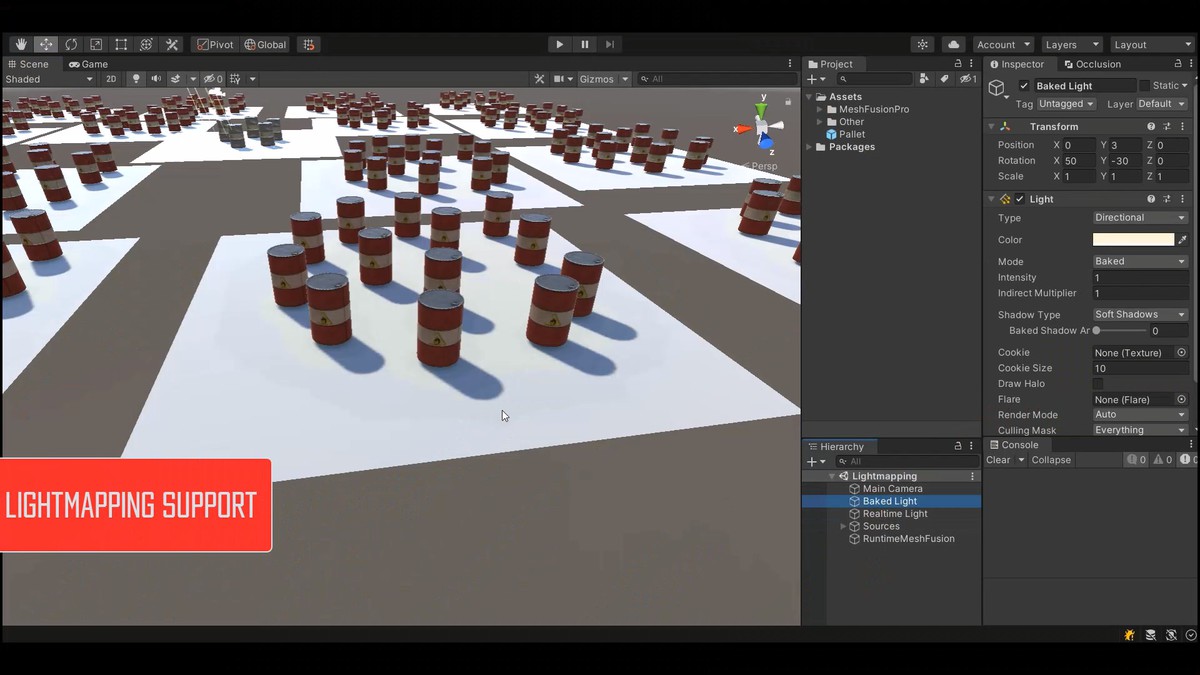Search by label in Project panel
This screenshot has width=1200, height=675.
(944, 79)
